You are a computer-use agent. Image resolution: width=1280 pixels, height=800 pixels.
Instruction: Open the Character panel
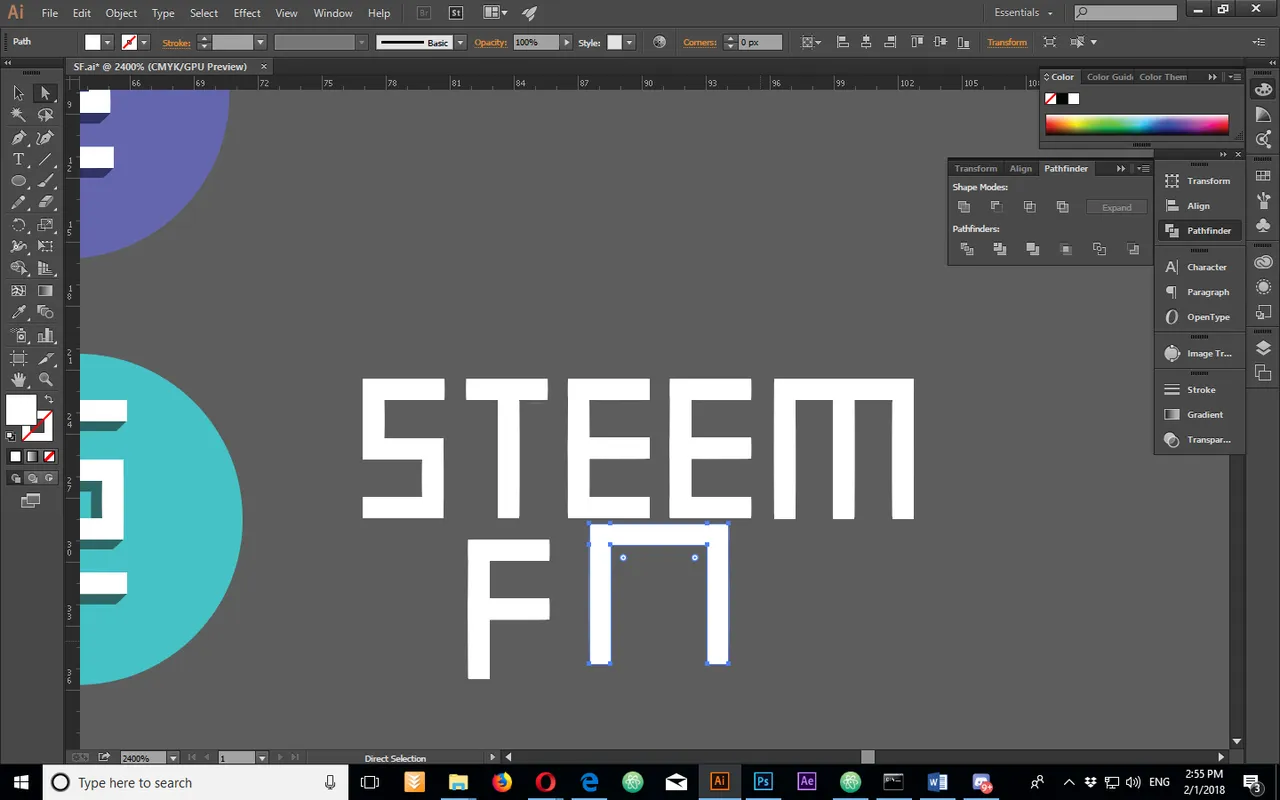[1198, 267]
